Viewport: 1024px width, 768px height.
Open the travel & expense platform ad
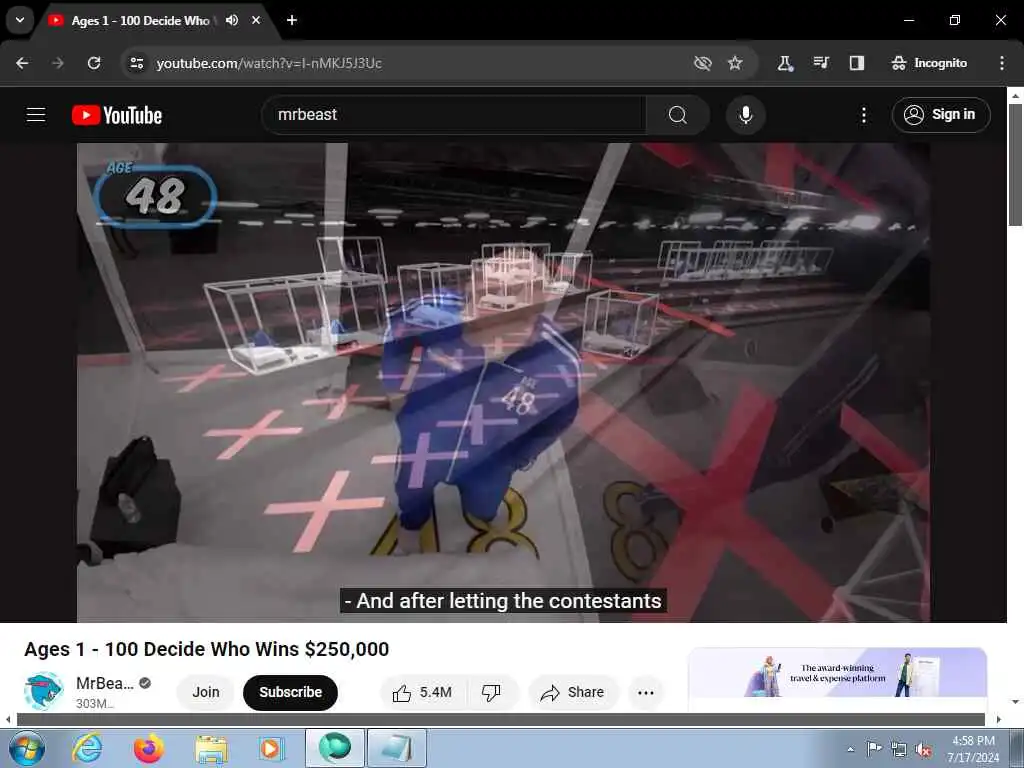pos(838,673)
